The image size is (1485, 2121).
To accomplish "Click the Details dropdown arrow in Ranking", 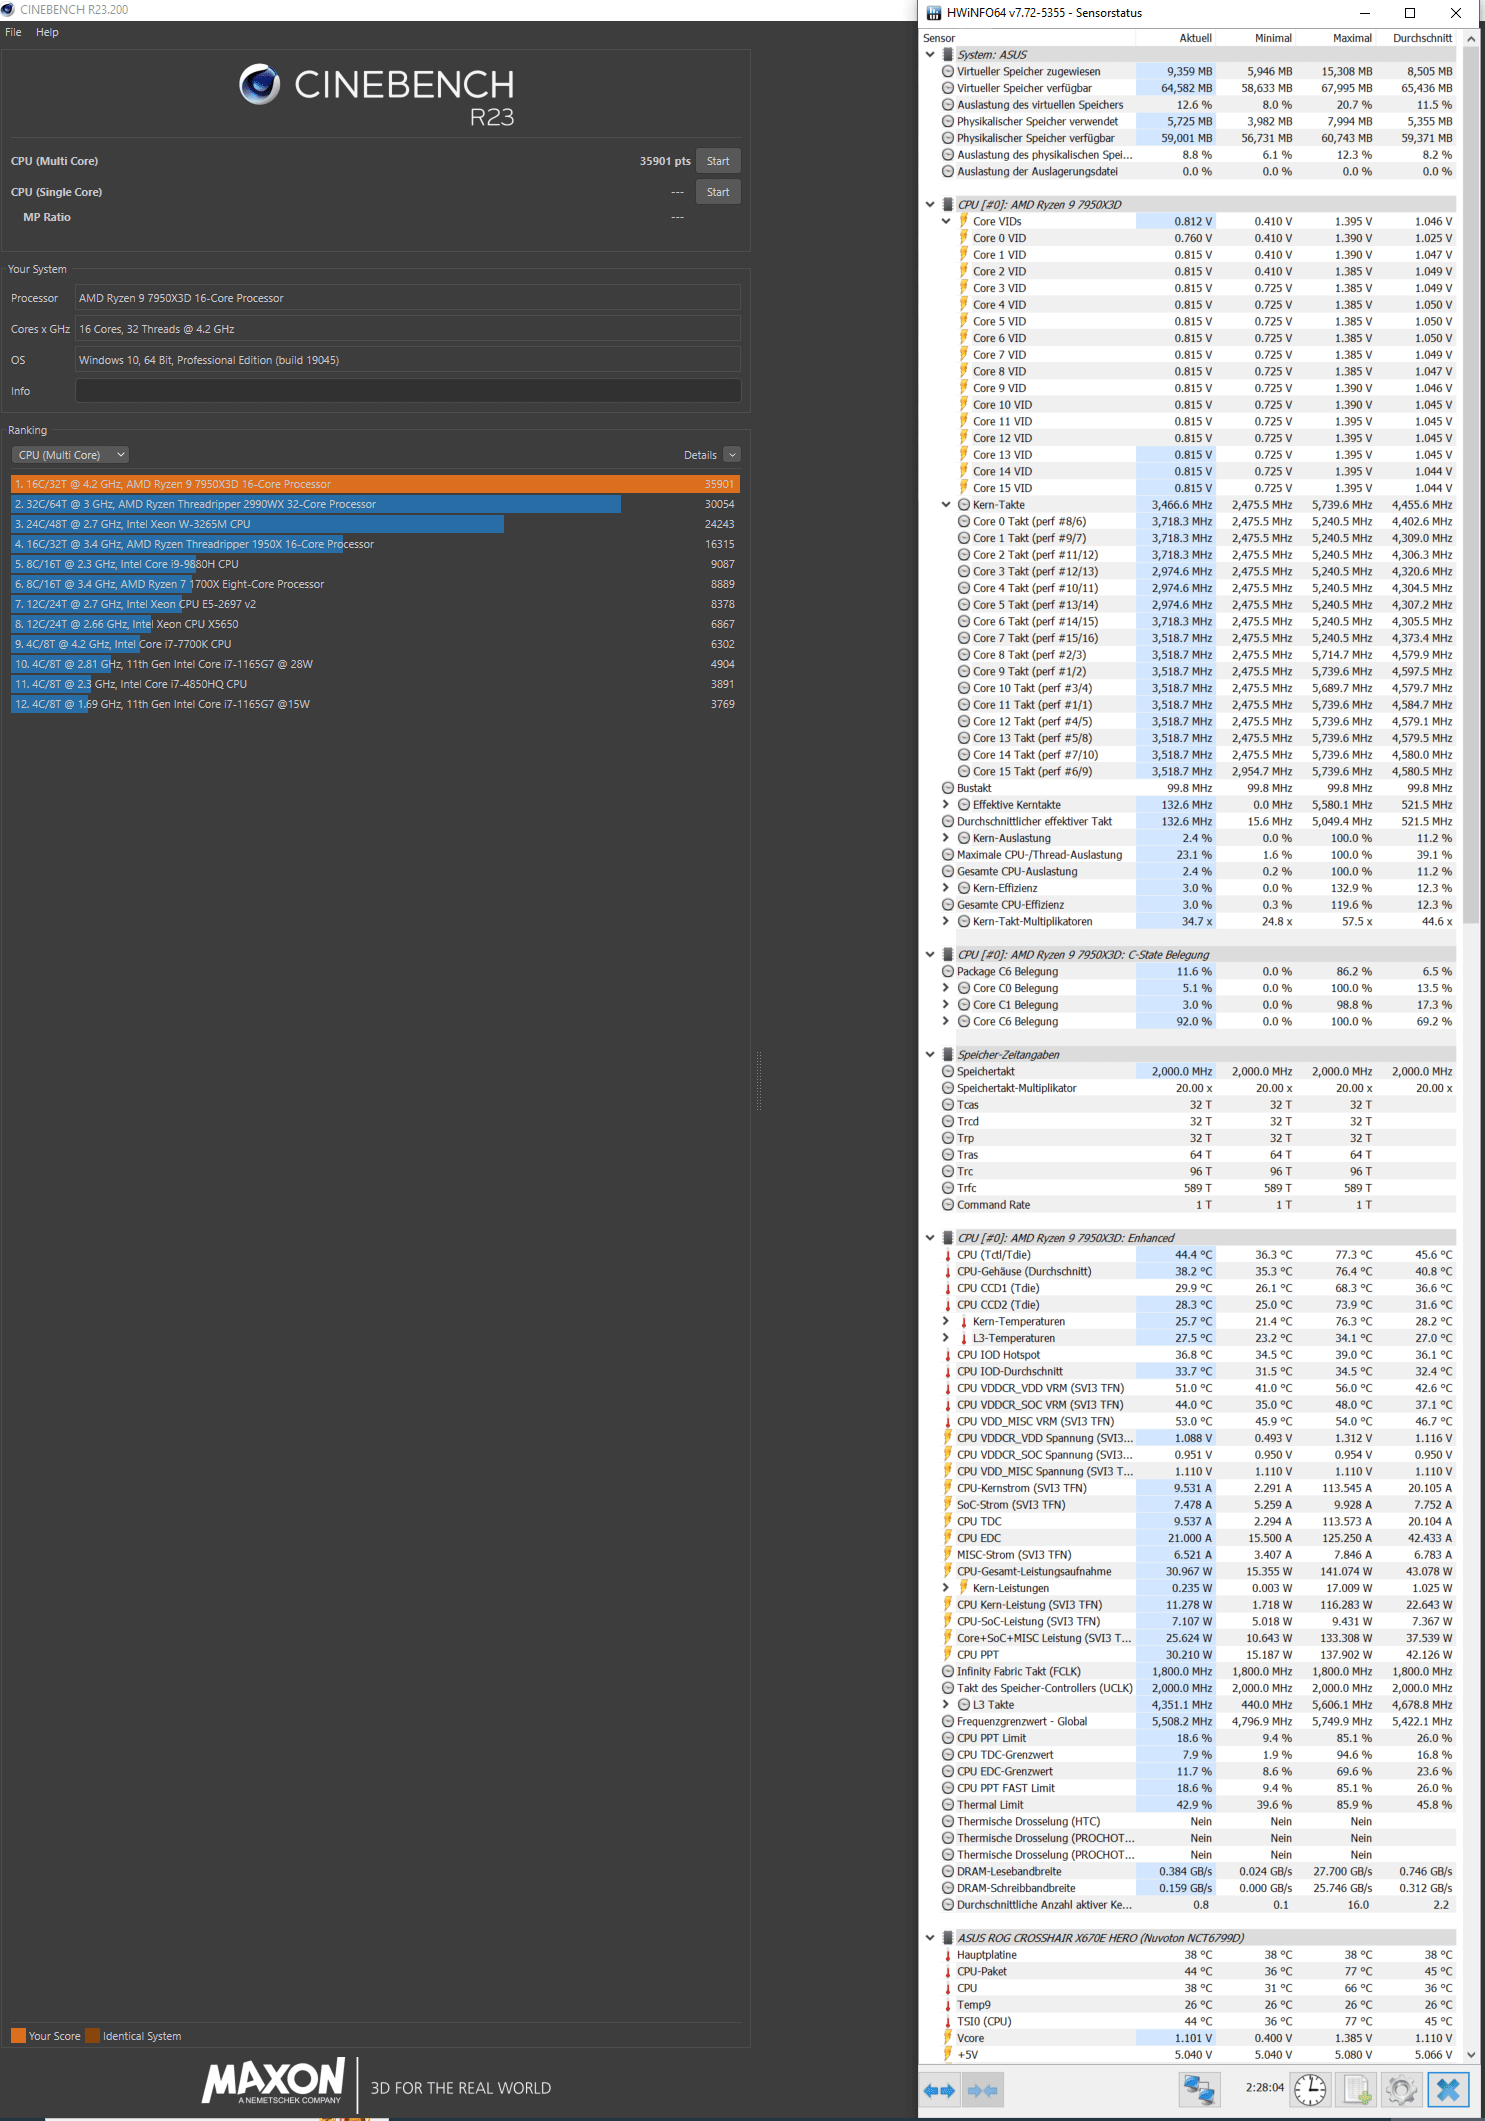I will tap(732, 455).
